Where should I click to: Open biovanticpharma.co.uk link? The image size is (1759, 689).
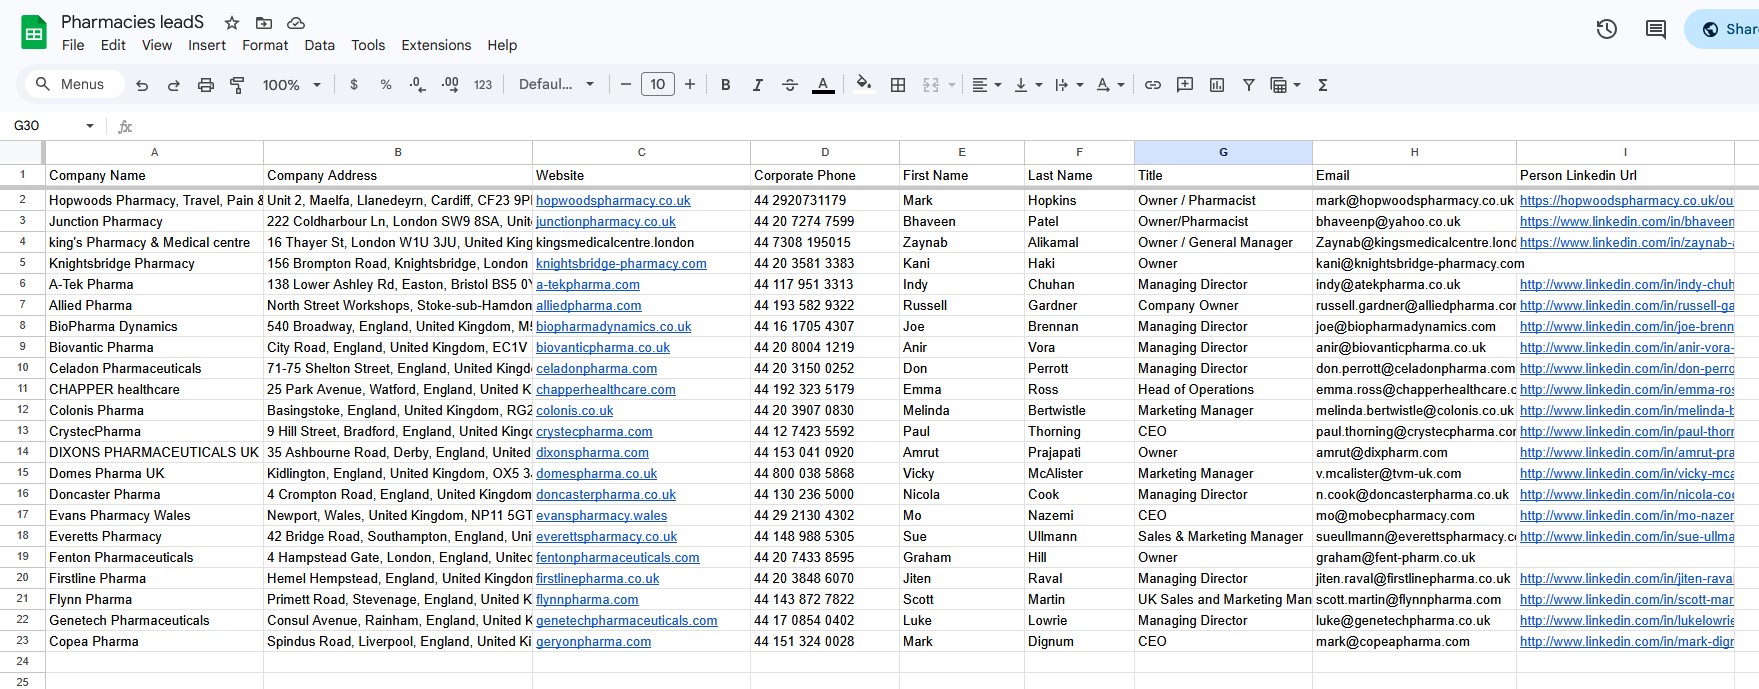coord(603,348)
